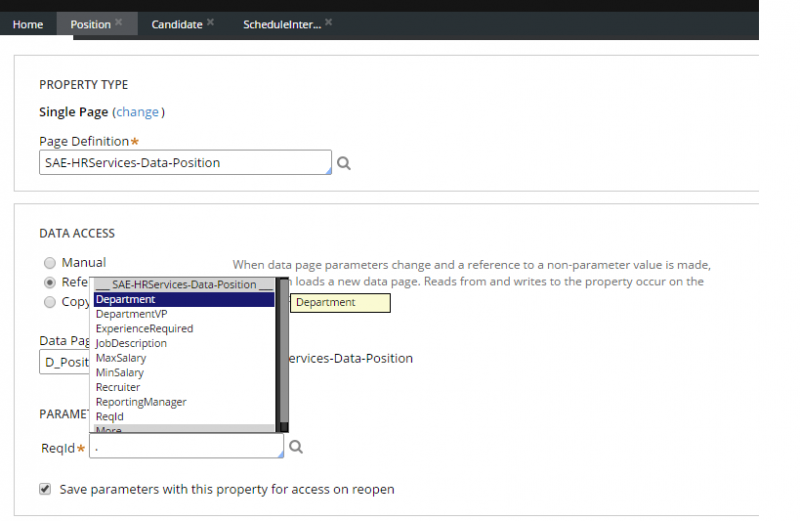Switch to the Candidate tab
The height and width of the screenshot is (521, 800).
[x=177, y=24]
